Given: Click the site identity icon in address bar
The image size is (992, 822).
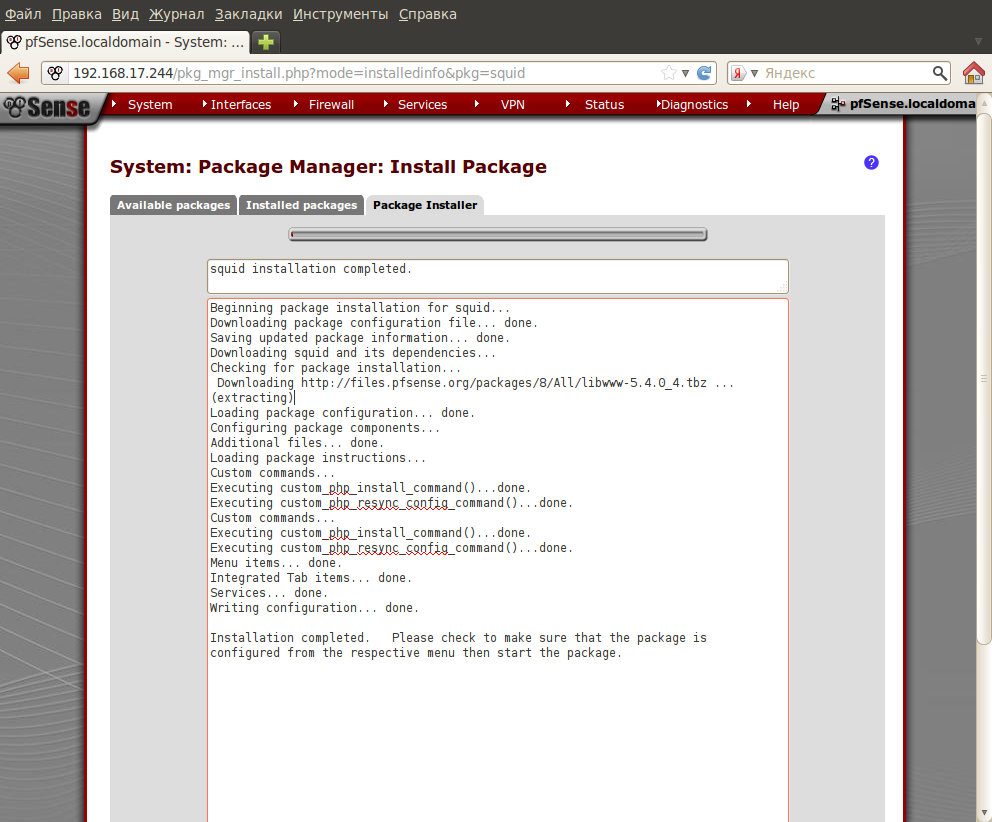Looking at the screenshot, I should tap(55, 73).
